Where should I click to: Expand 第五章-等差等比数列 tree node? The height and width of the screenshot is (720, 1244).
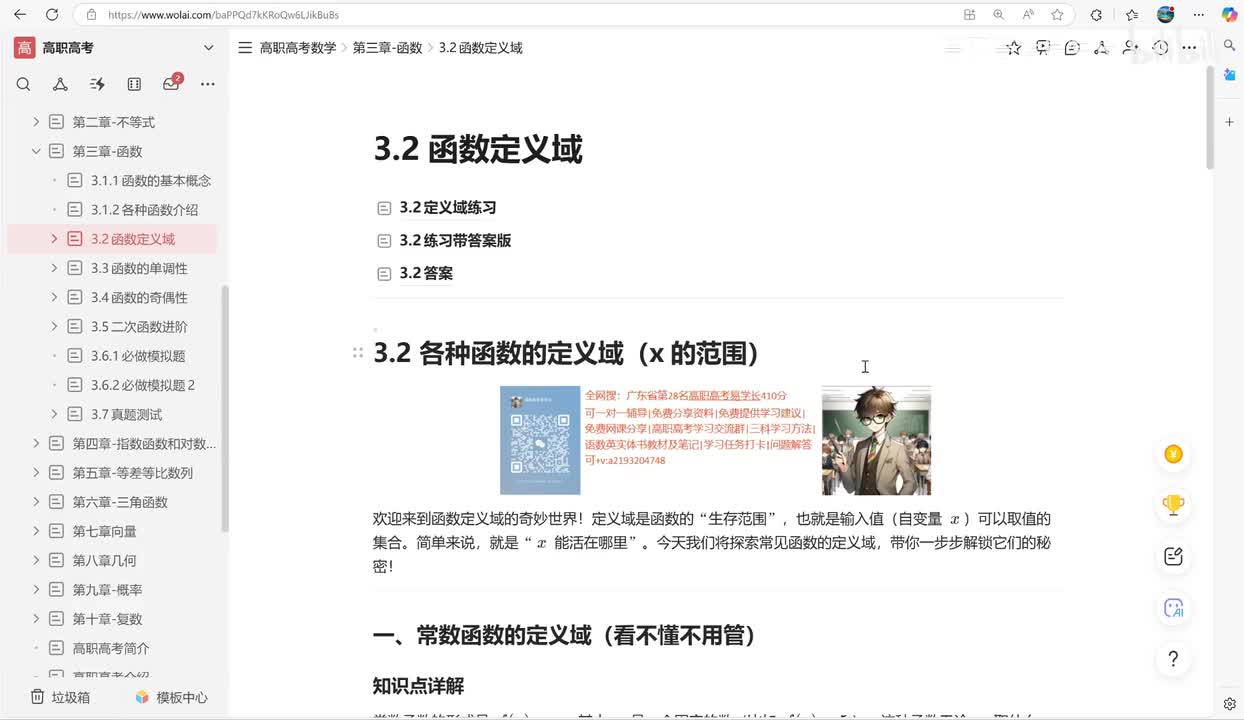(36, 472)
